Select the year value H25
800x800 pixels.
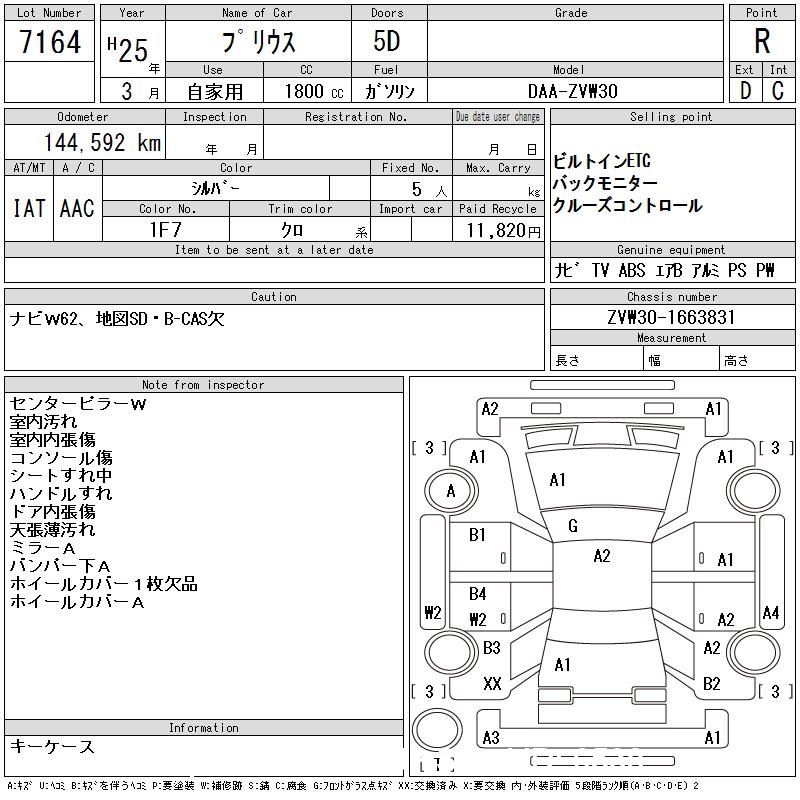[x=128, y=49]
